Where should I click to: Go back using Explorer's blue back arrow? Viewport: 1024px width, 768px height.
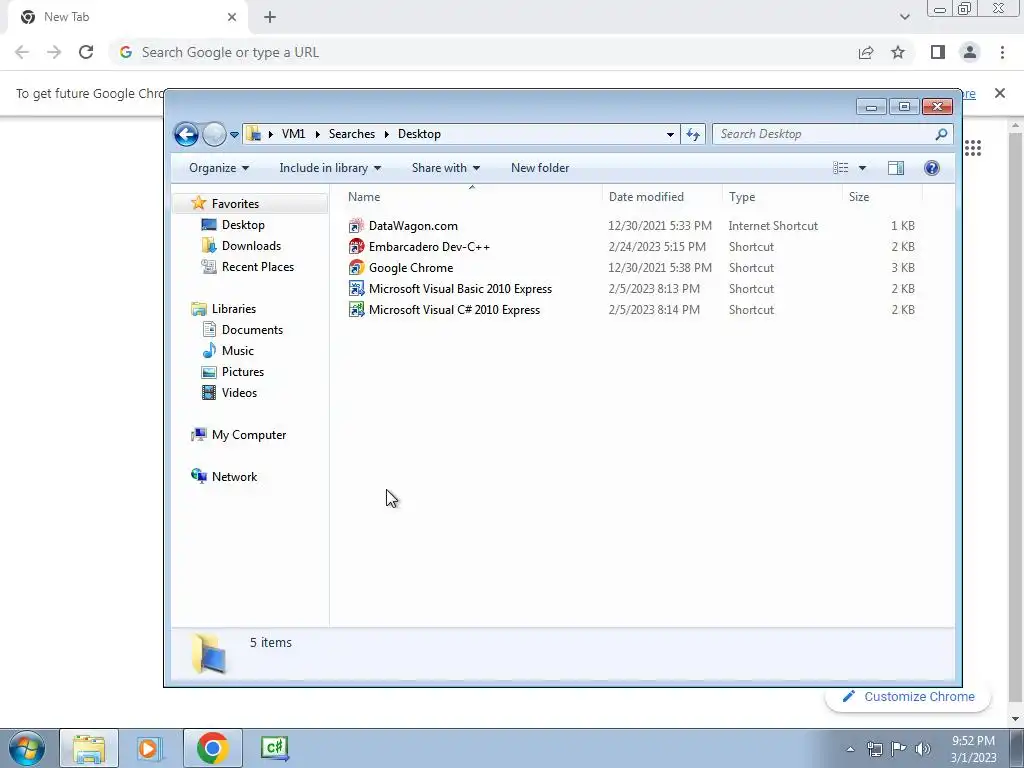(x=186, y=135)
